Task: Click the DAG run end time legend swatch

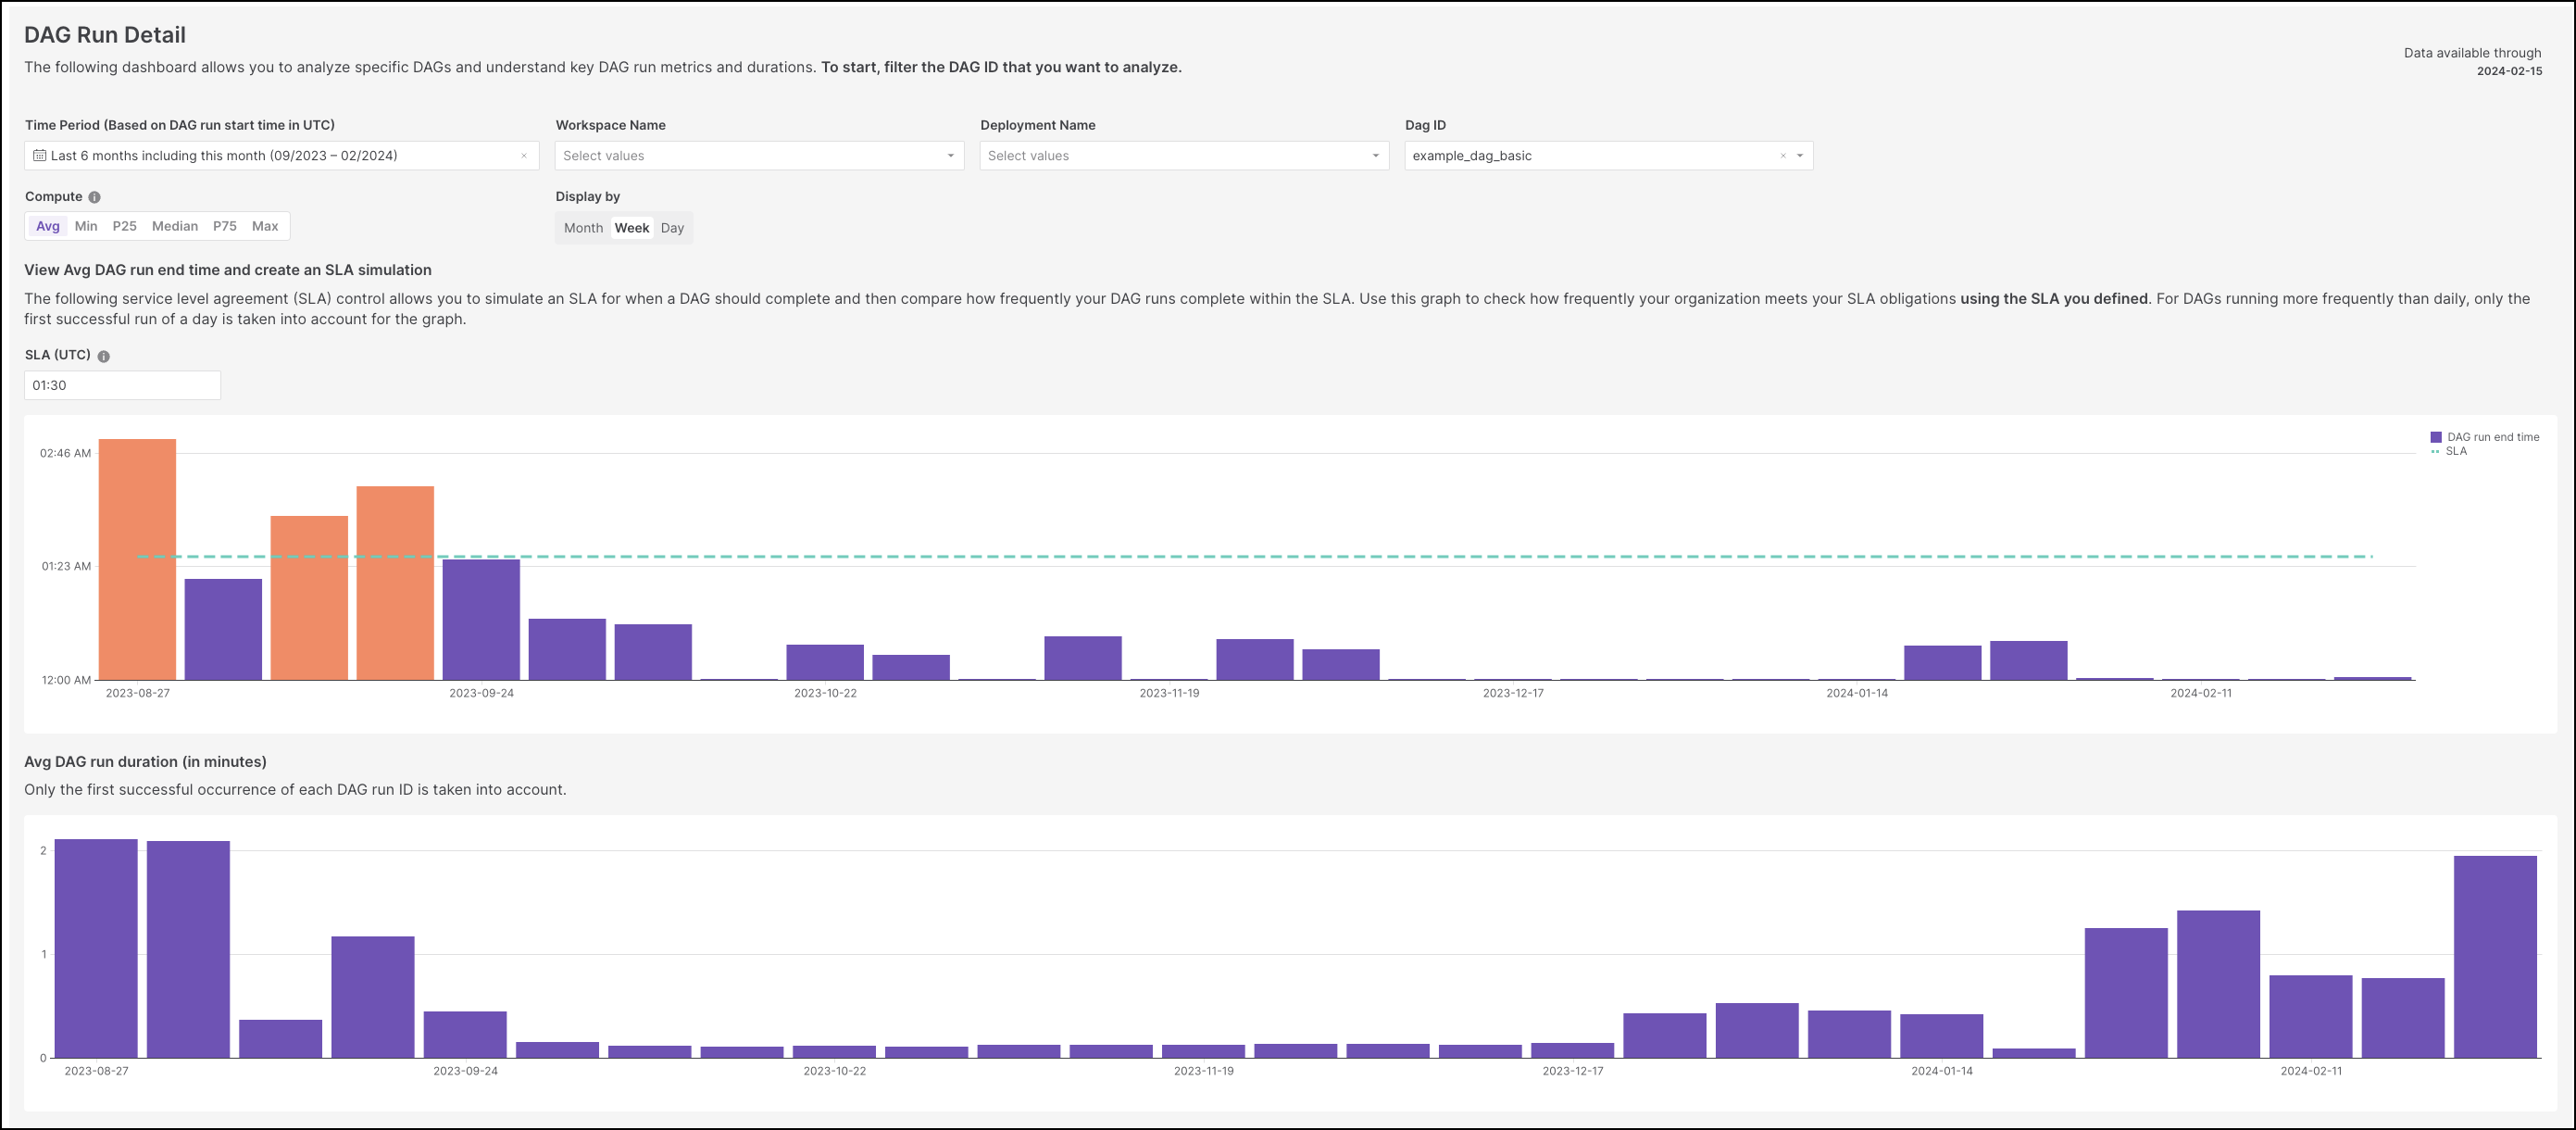Action: (2435, 437)
